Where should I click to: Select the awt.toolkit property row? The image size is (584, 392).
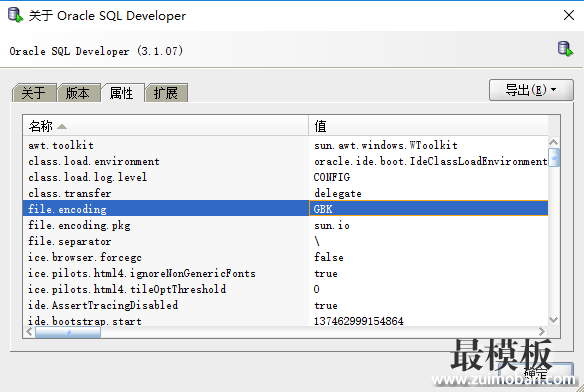coord(285,145)
